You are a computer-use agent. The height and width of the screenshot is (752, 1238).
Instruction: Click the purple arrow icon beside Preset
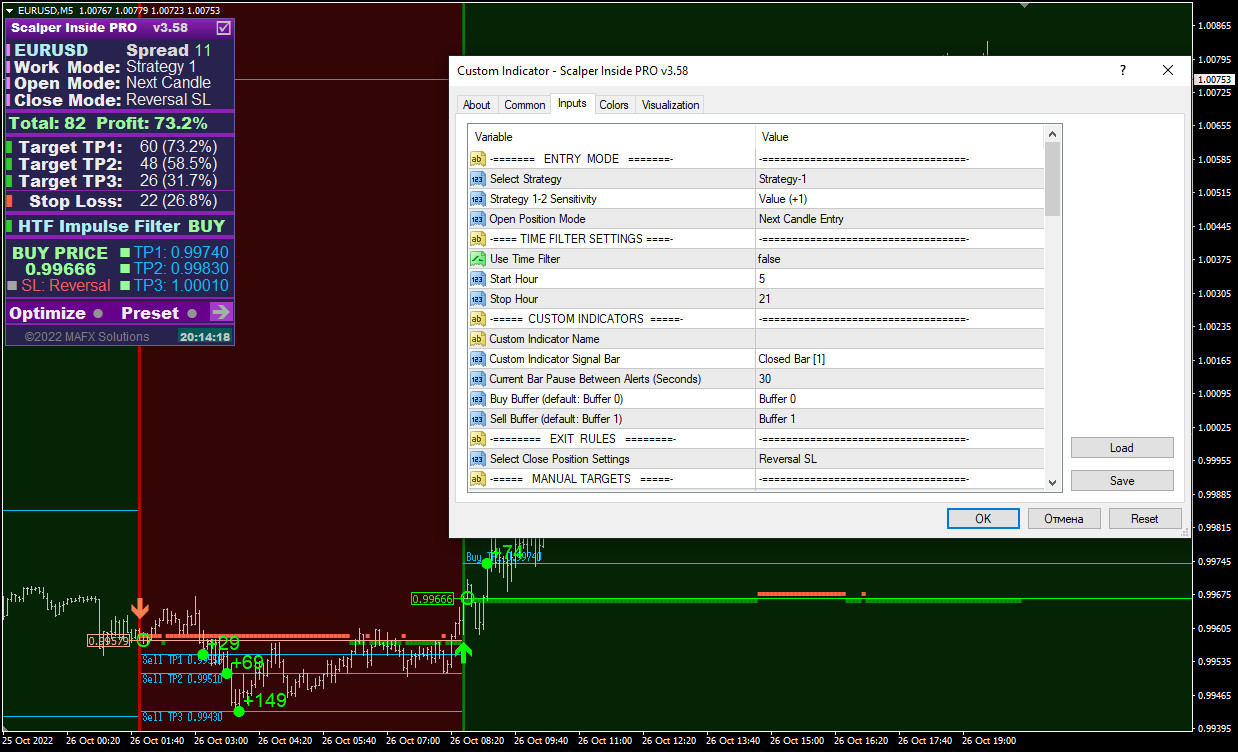click(221, 313)
